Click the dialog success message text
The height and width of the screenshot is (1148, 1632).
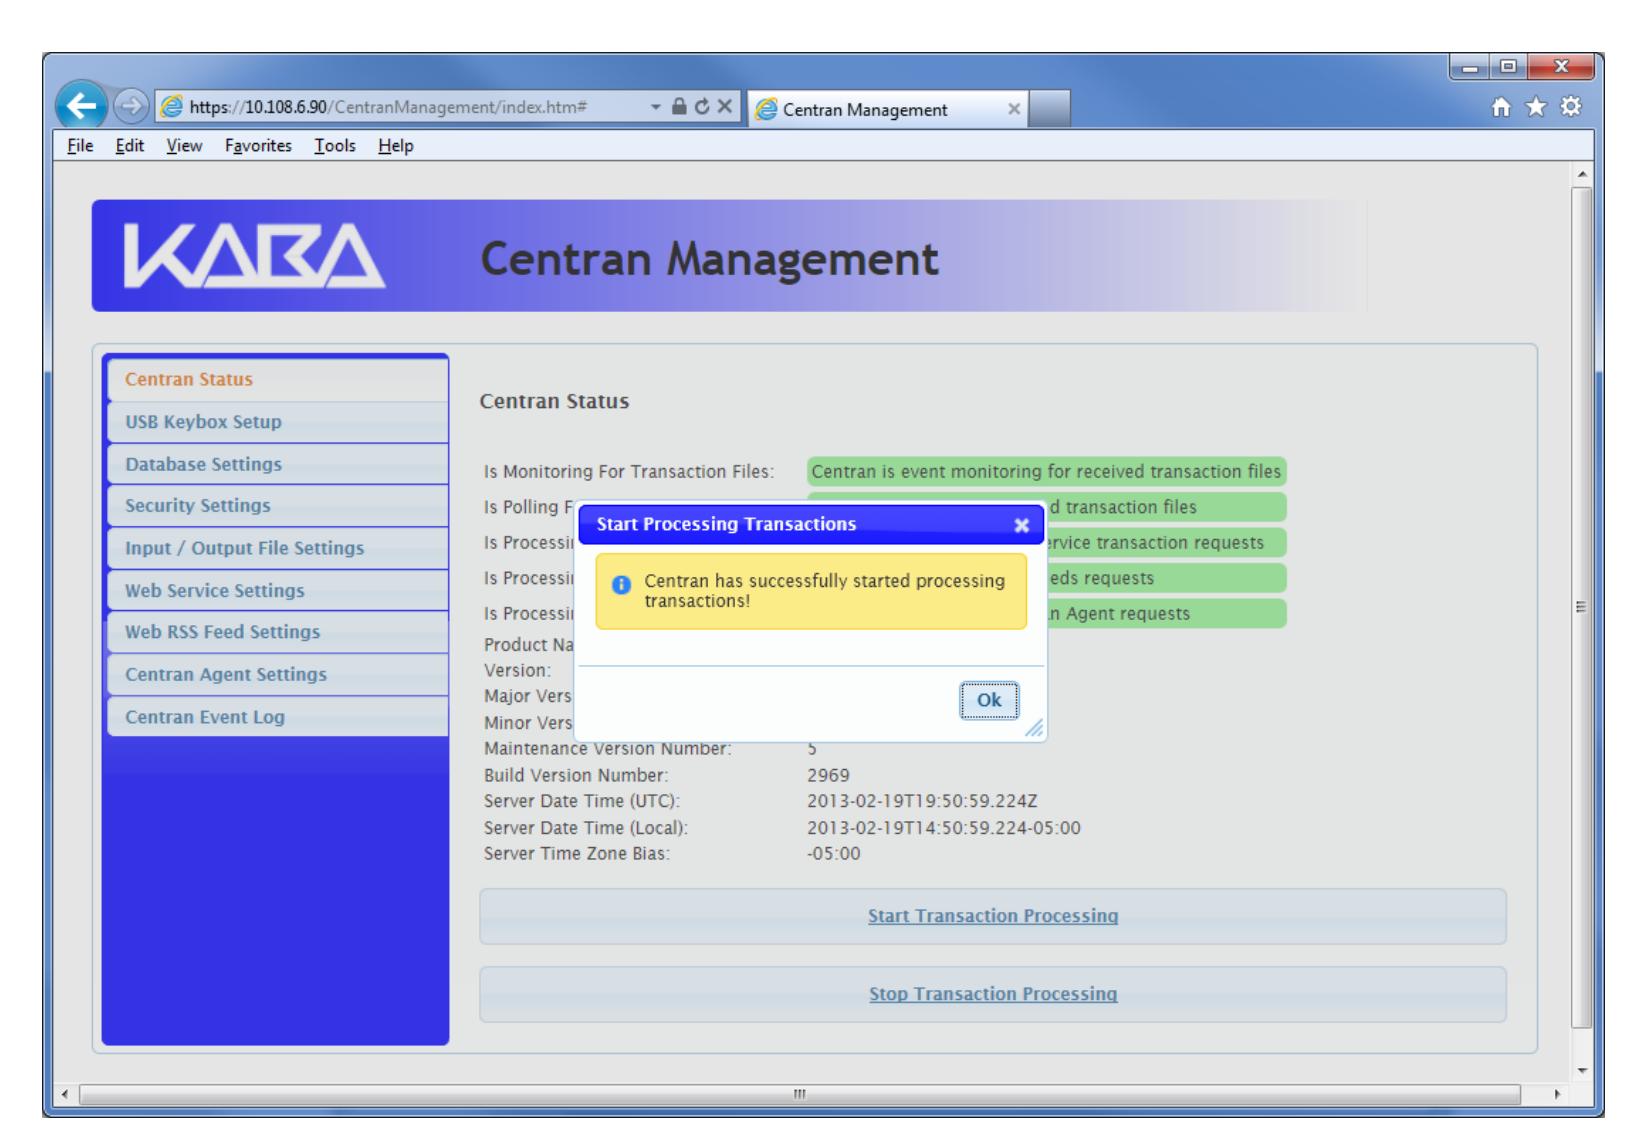click(x=825, y=591)
